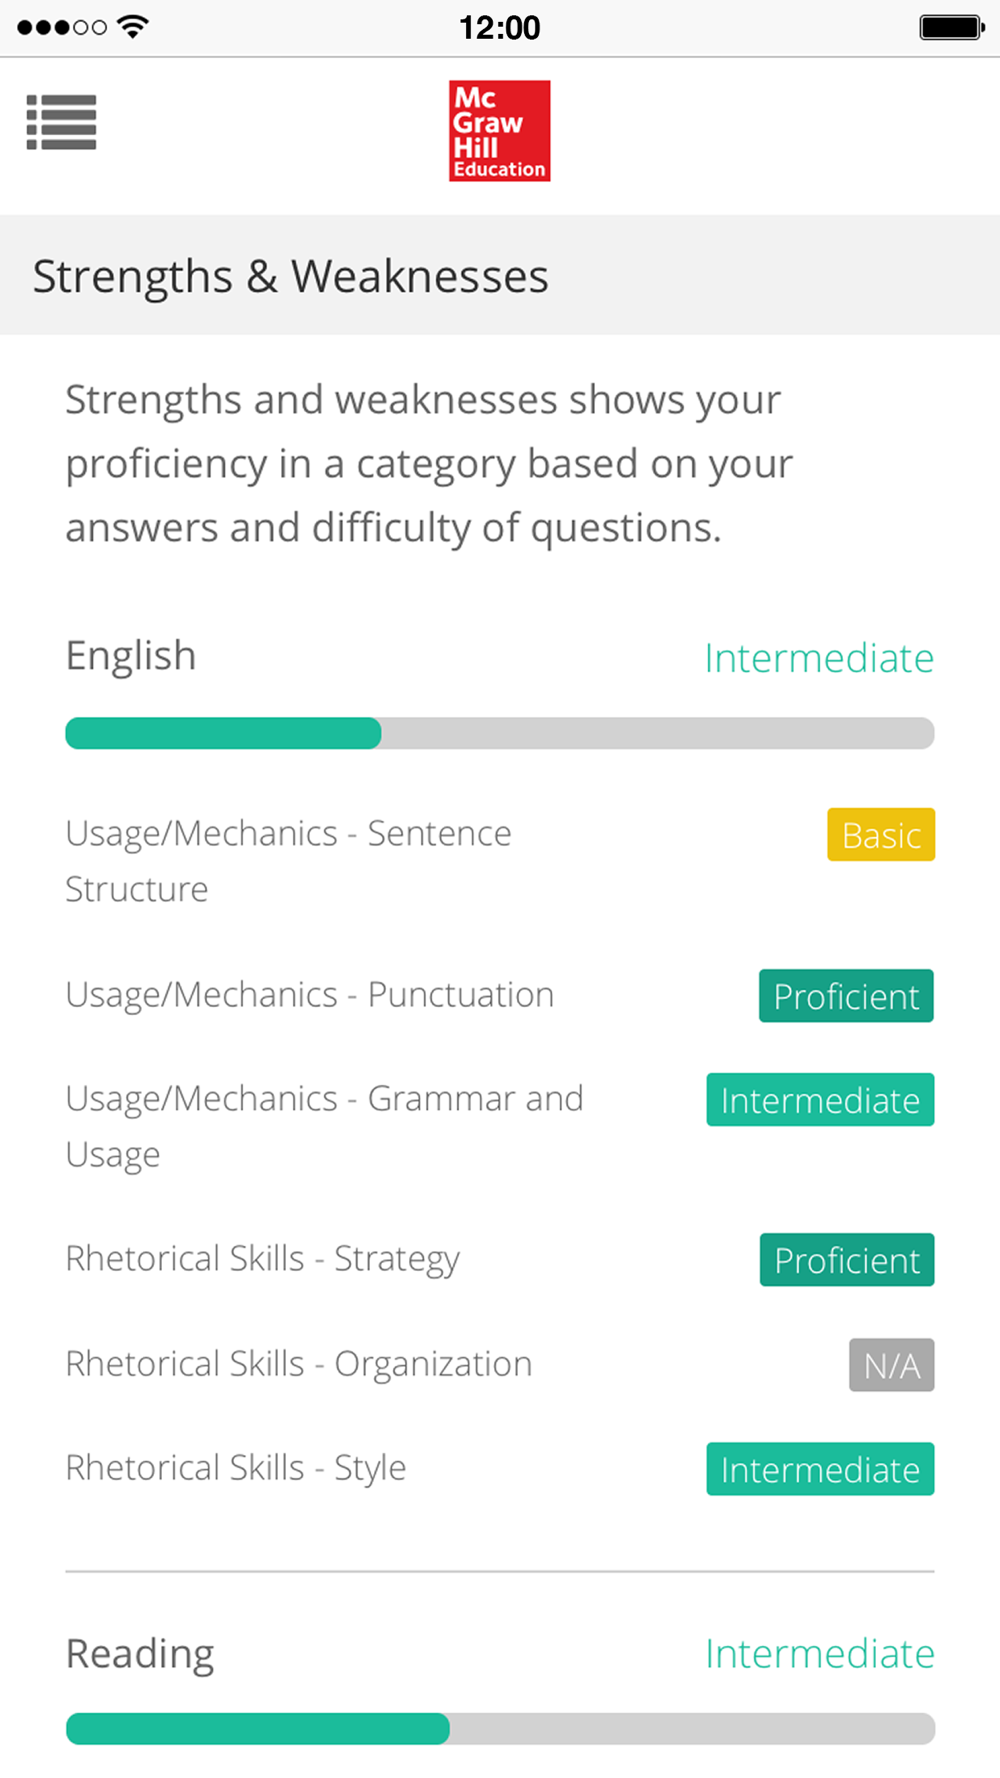Tap the battery icon in status bar
1000x1778 pixels.
click(952, 27)
